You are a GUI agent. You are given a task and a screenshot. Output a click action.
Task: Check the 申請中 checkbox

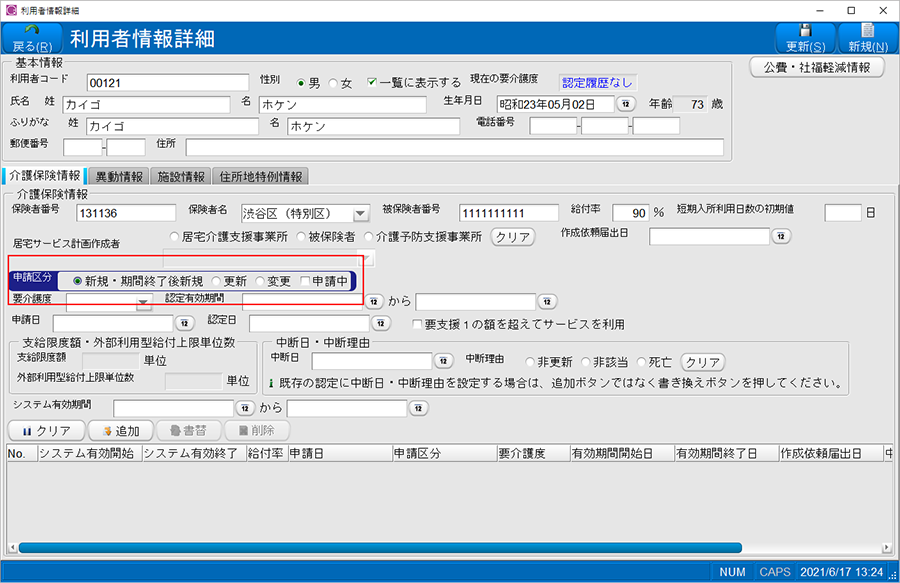coord(304,281)
